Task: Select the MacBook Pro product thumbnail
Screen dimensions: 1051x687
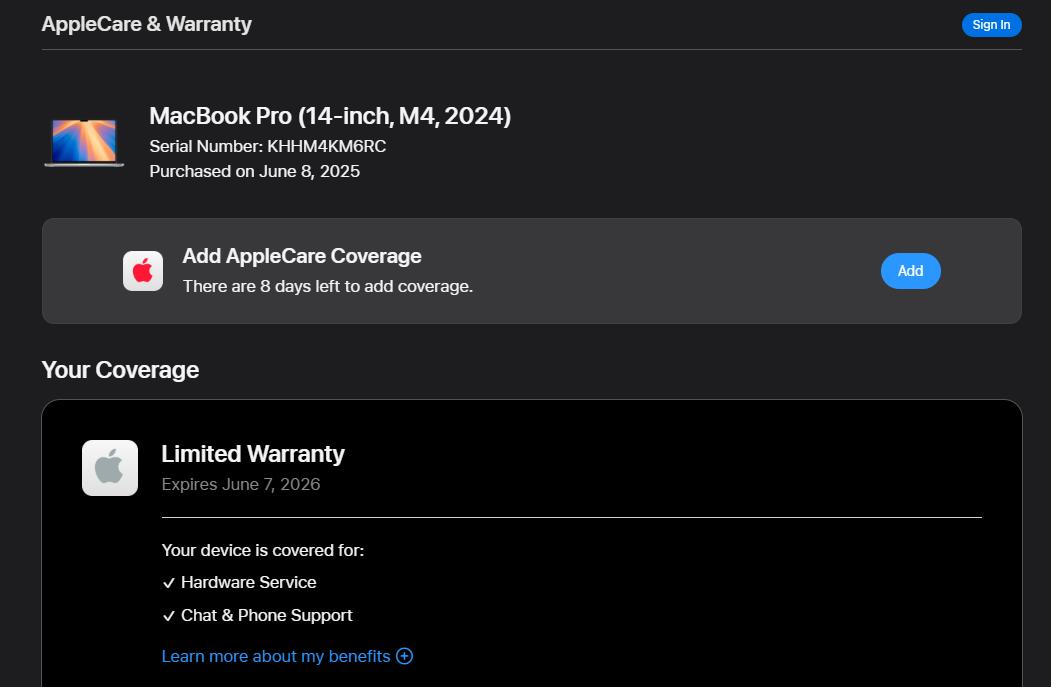Action: (x=84, y=142)
